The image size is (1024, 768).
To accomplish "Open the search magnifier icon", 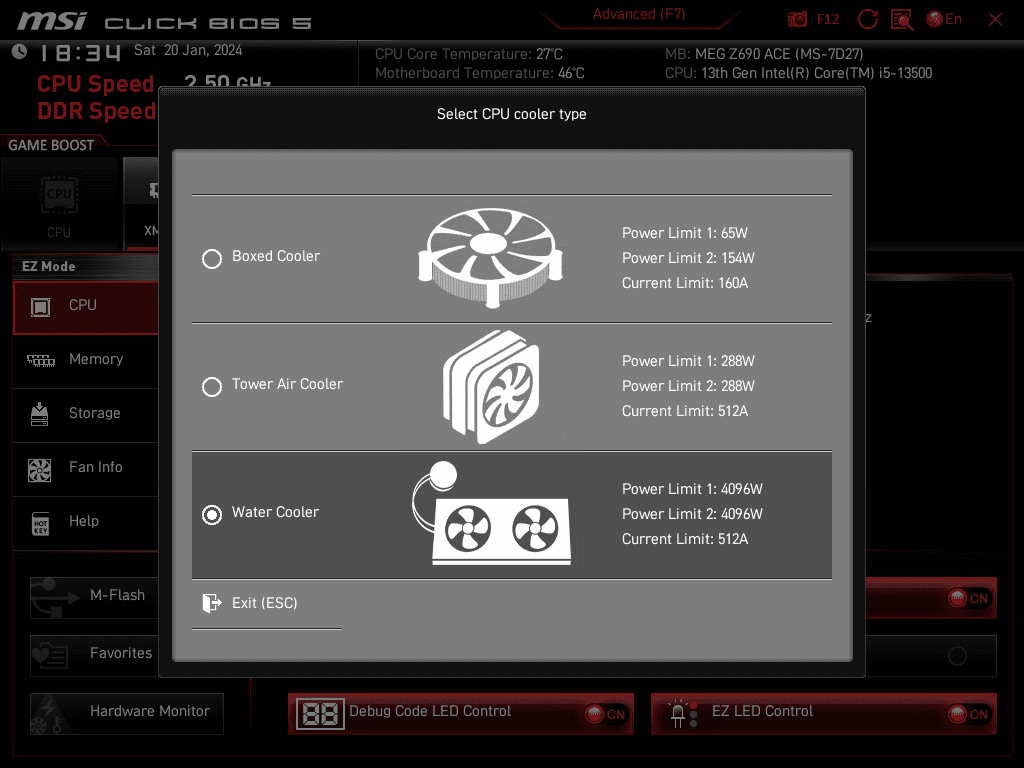I will tap(902, 20).
